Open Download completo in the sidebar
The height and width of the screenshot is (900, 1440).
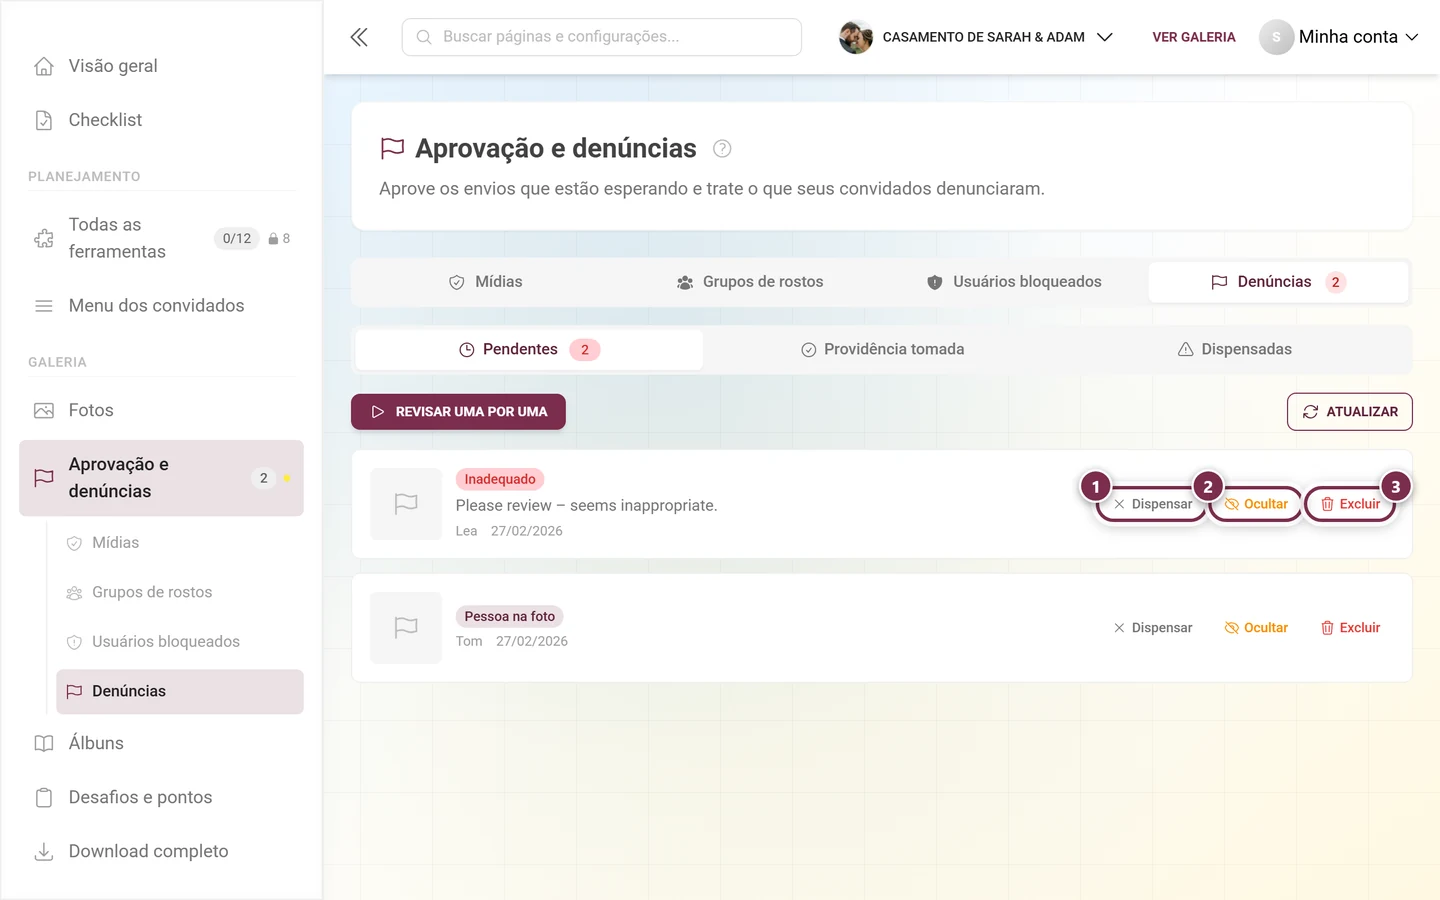161,851
